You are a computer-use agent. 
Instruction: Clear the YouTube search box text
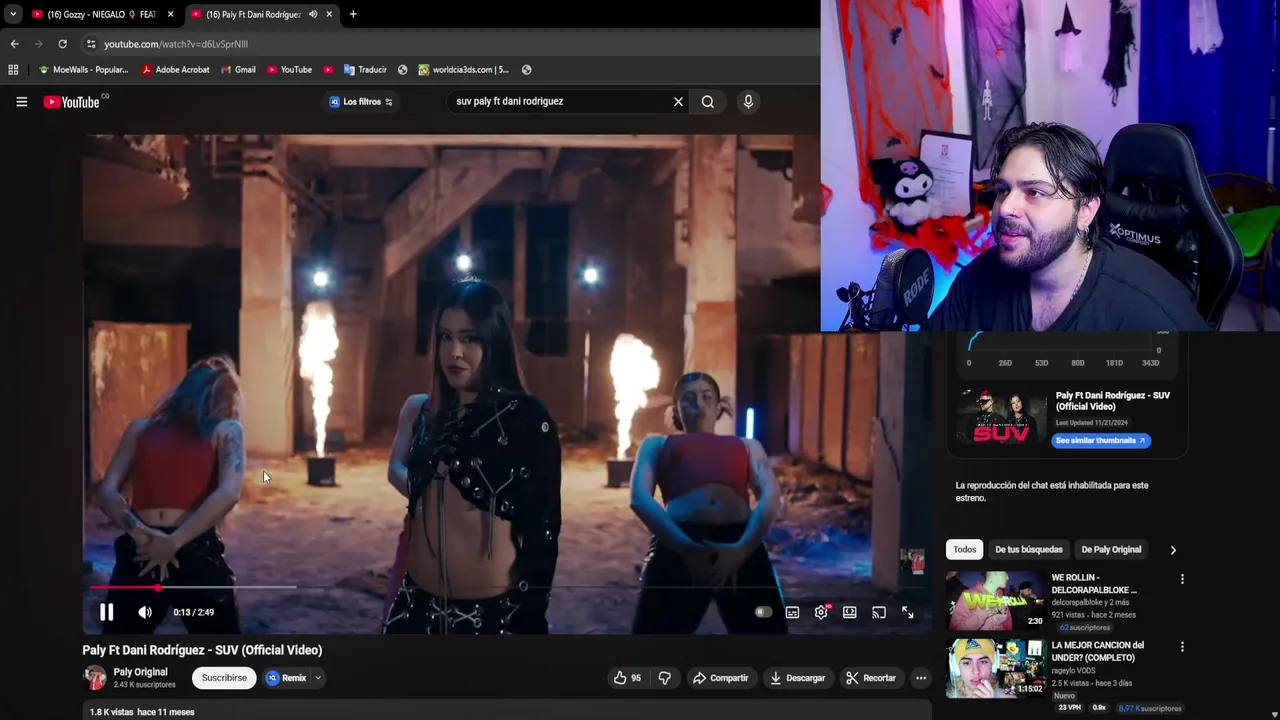(678, 101)
